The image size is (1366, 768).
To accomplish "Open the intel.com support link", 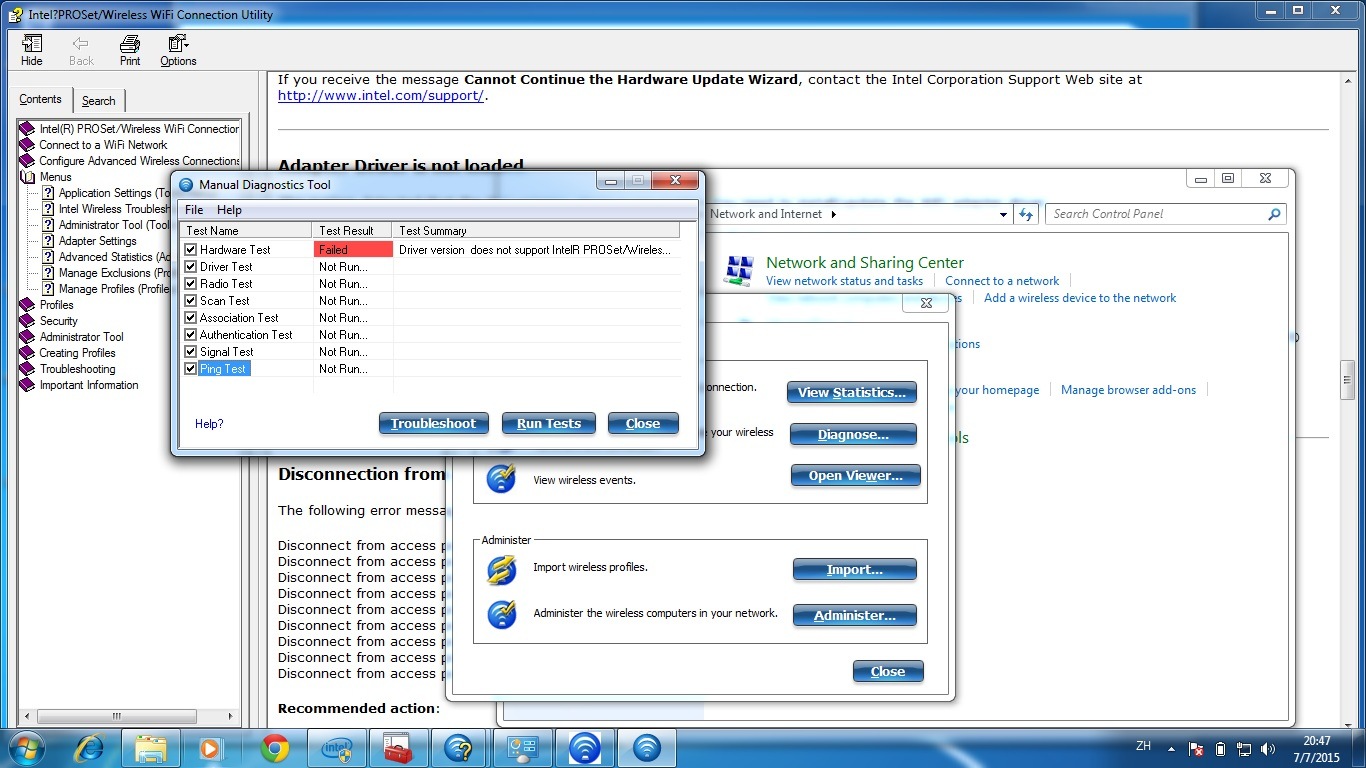I will [x=381, y=96].
